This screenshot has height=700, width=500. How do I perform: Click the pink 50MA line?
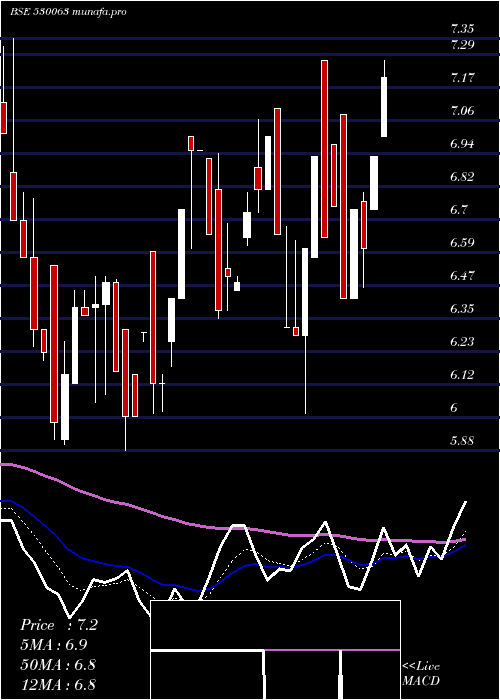pyautogui.click(x=232, y=528)
